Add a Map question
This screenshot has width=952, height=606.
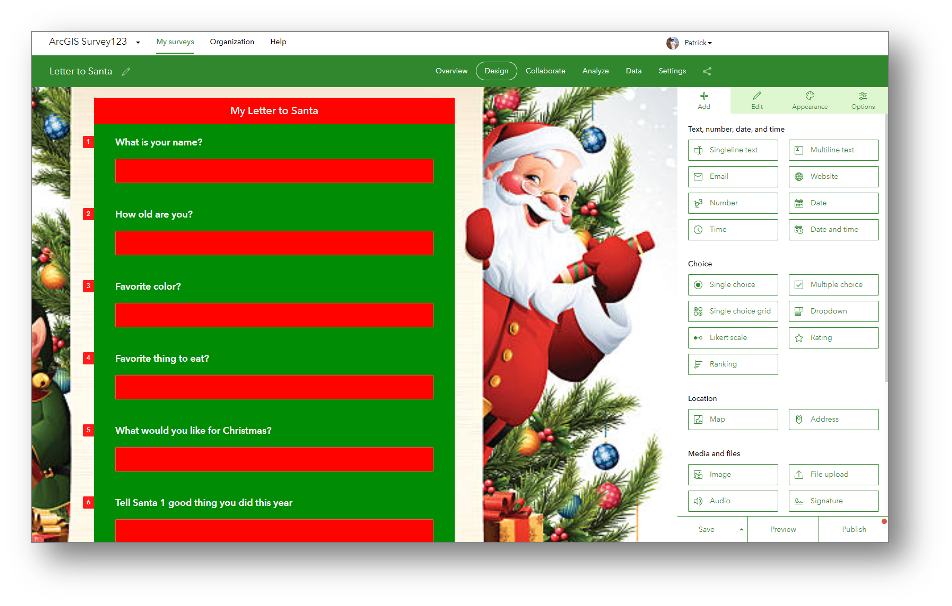733,420
